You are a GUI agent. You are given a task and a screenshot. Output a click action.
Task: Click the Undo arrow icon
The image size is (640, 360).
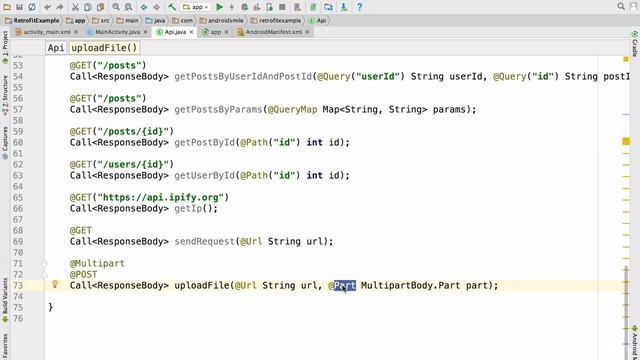coord(47,7)
